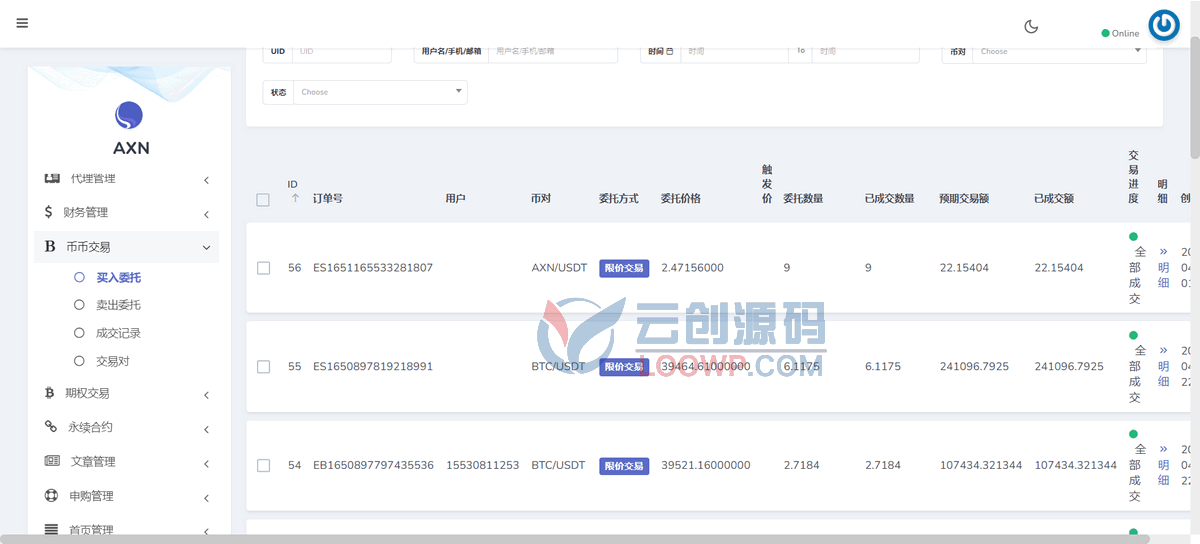Image resolution: width=1200 pixels, height=544 pixels.
Task: Click order number ES1651165533281807
Action: click(x=373, y=268)
